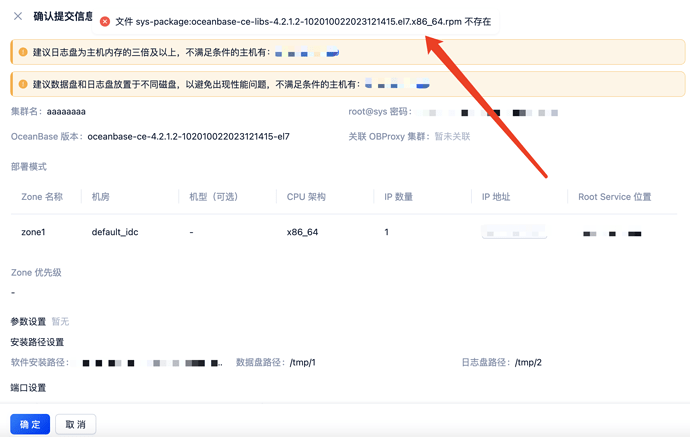Image resolution: width=690 pixels, height=437 pixels.
Task: Click the 安装路径设置 heading
Action: coord(37,342)
